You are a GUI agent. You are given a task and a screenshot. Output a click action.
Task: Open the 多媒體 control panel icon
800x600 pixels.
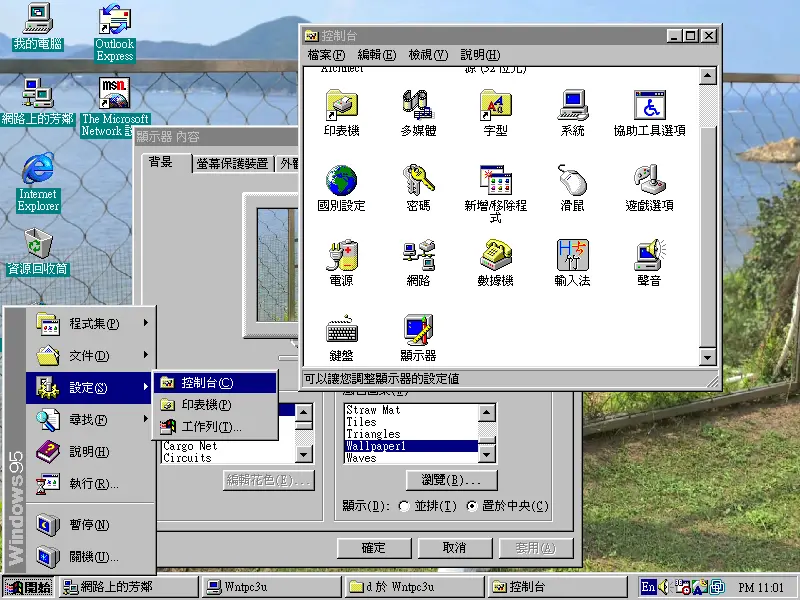tap(418, 113)
